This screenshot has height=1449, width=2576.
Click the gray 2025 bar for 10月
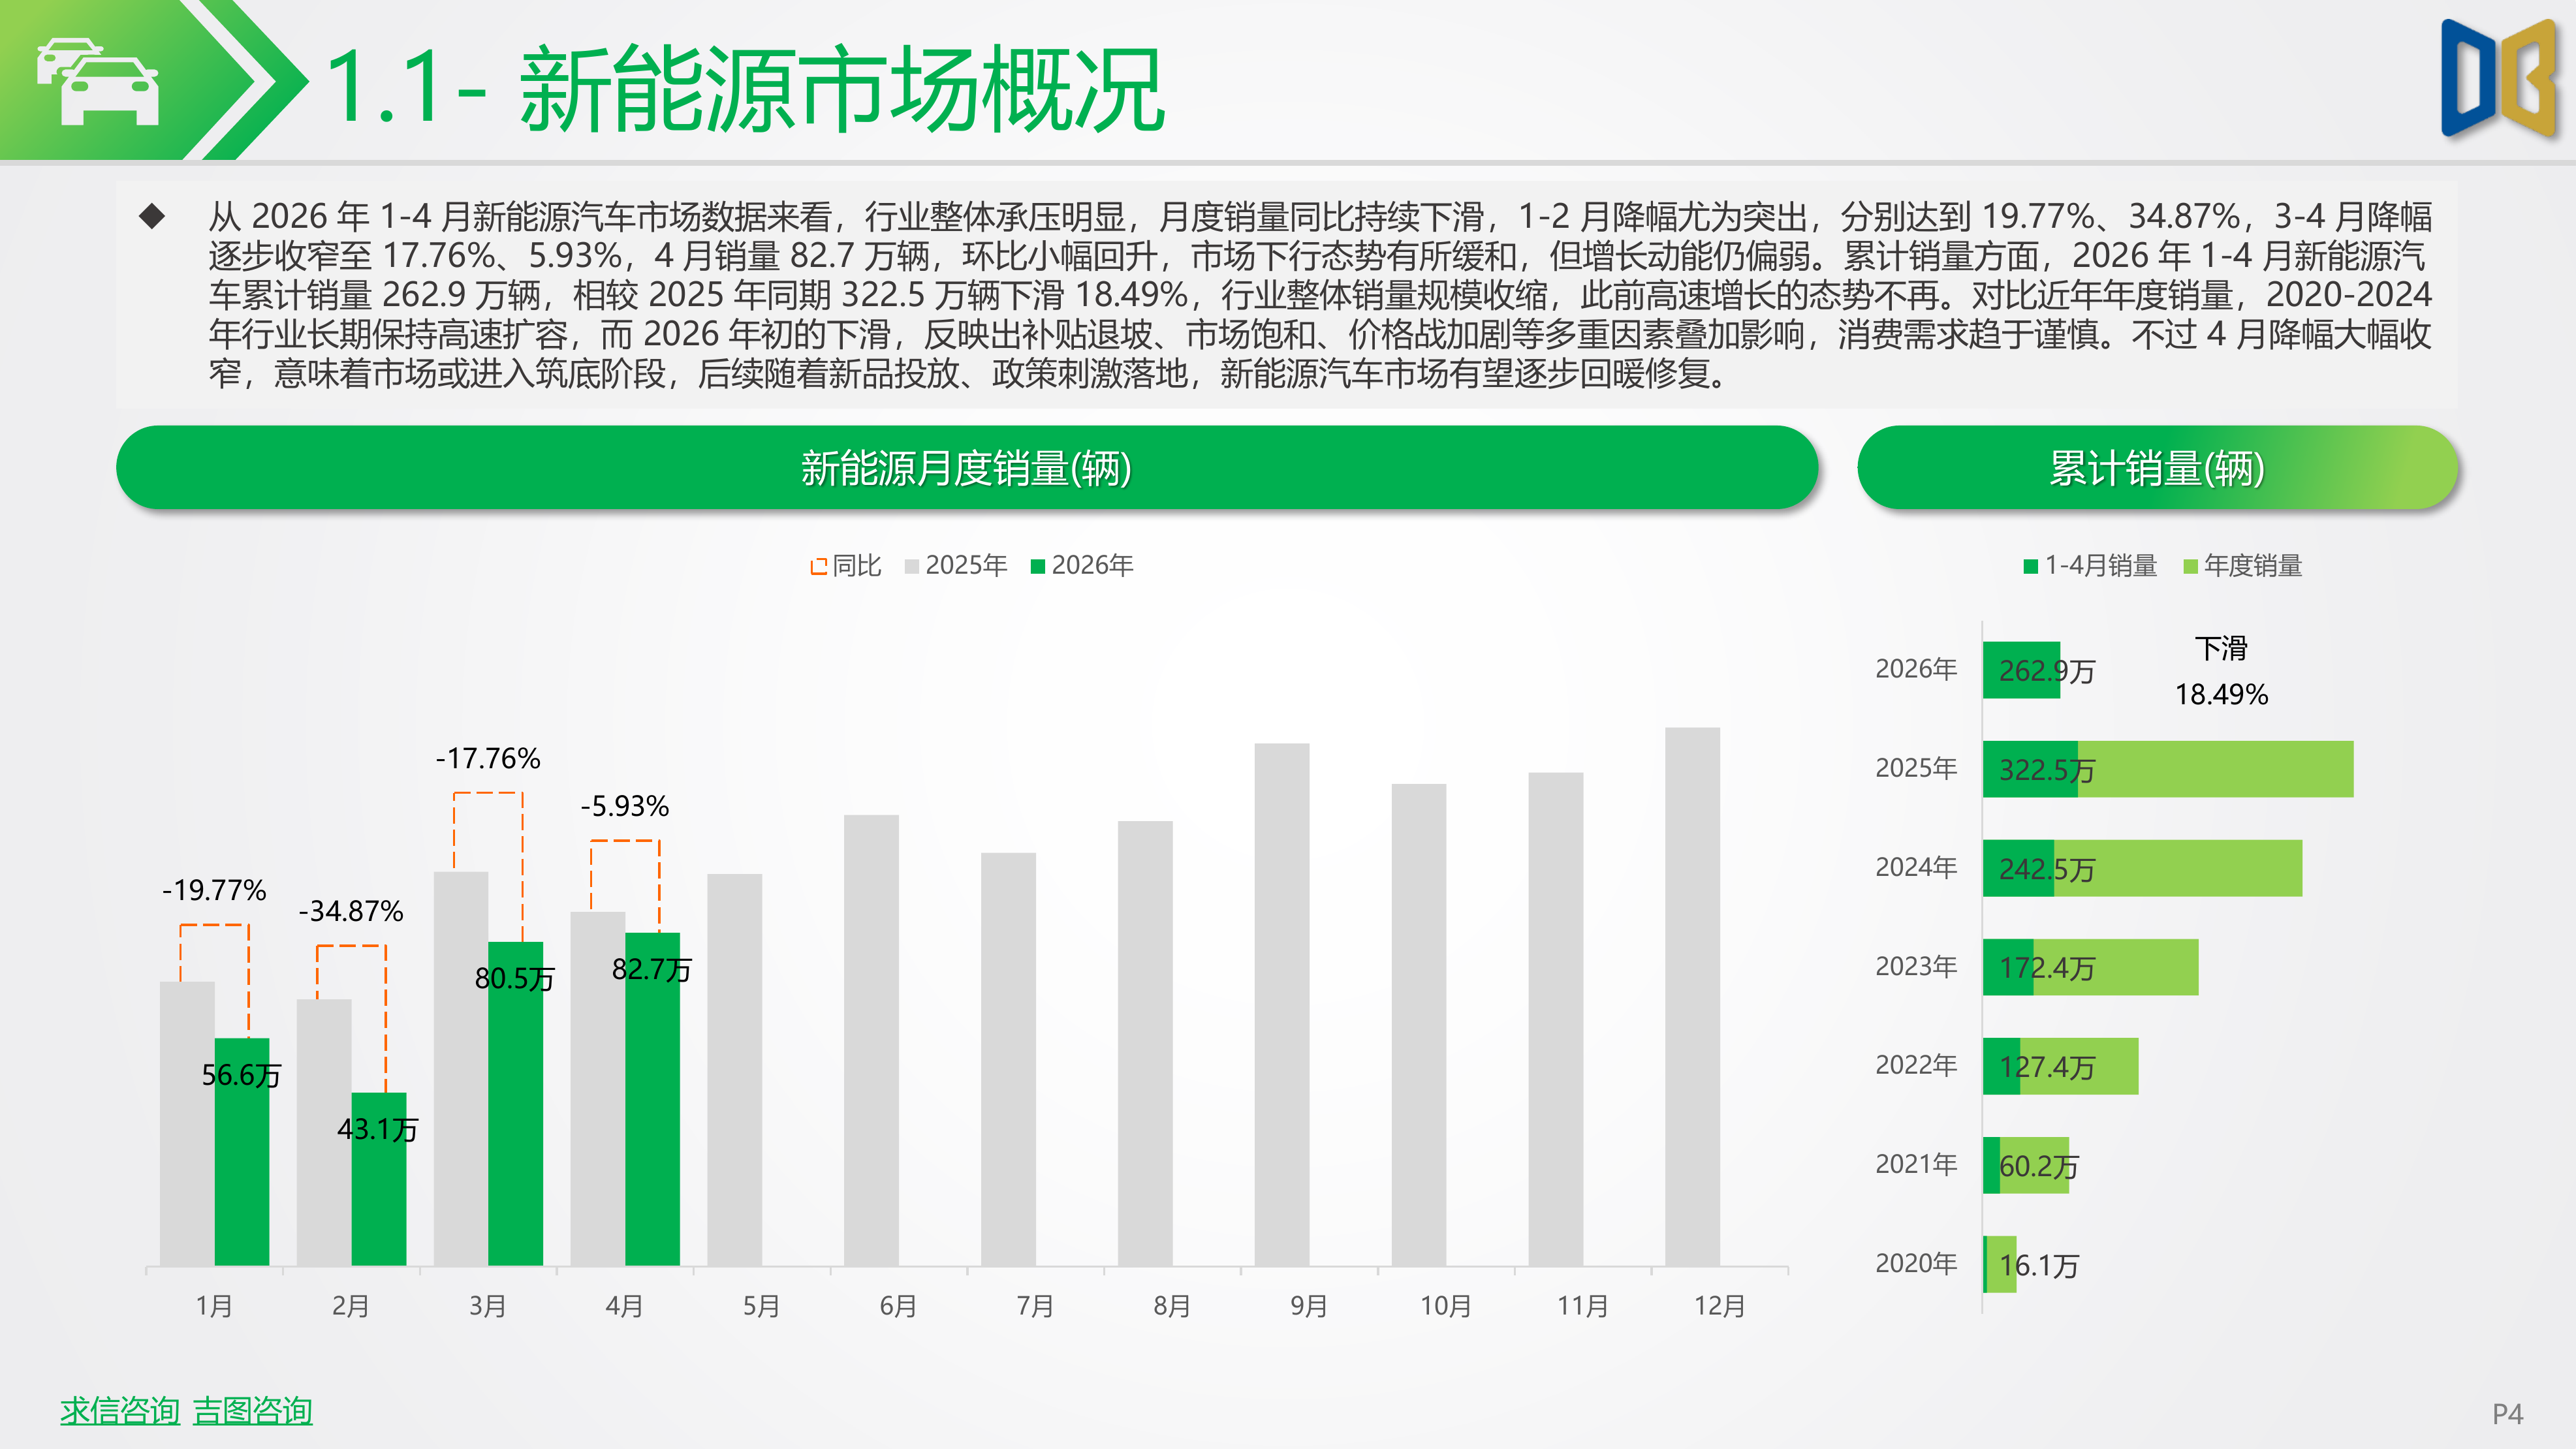click(x=1419, y=1025)
